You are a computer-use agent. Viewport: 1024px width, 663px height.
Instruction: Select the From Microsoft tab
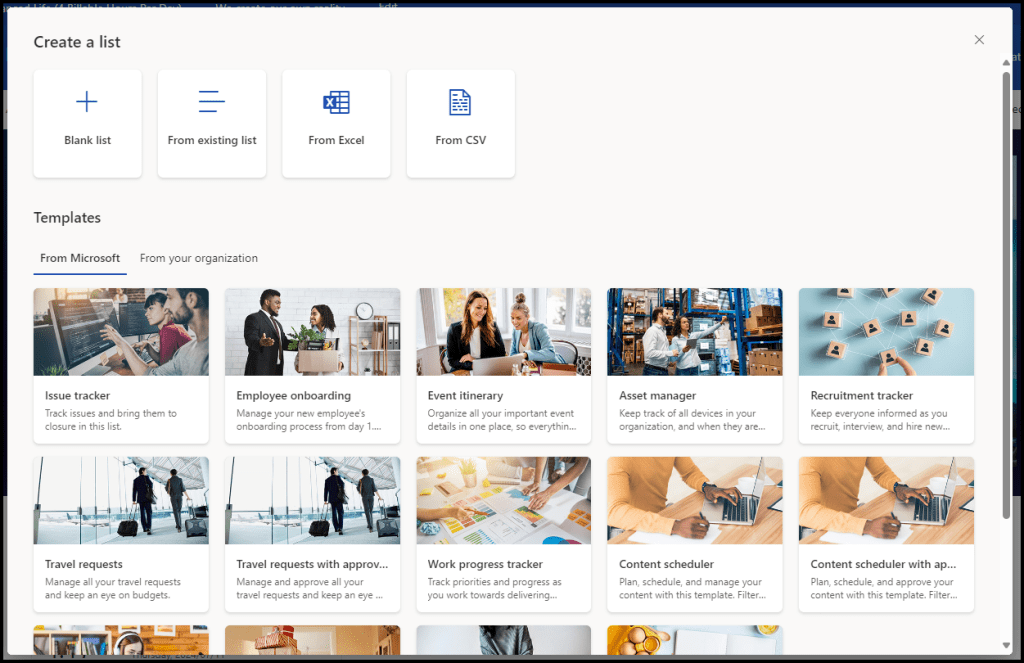tap(80, 258)
